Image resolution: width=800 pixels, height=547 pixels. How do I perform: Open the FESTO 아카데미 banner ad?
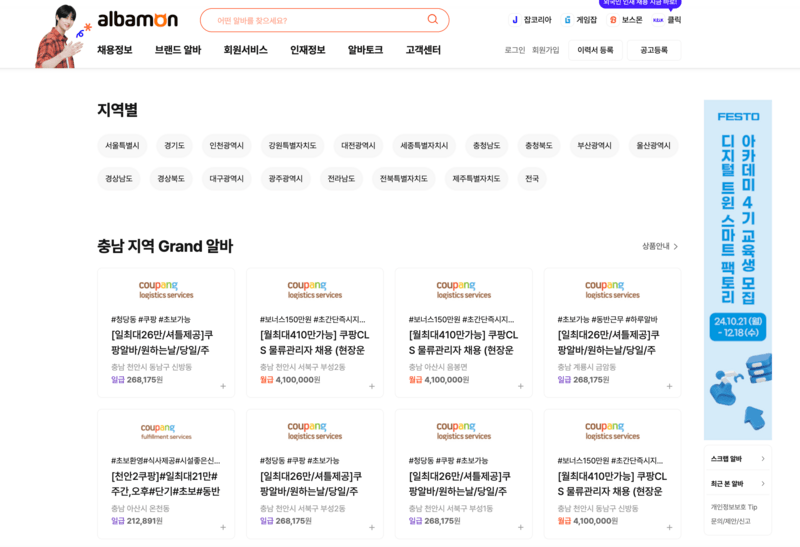coord(738,270)
